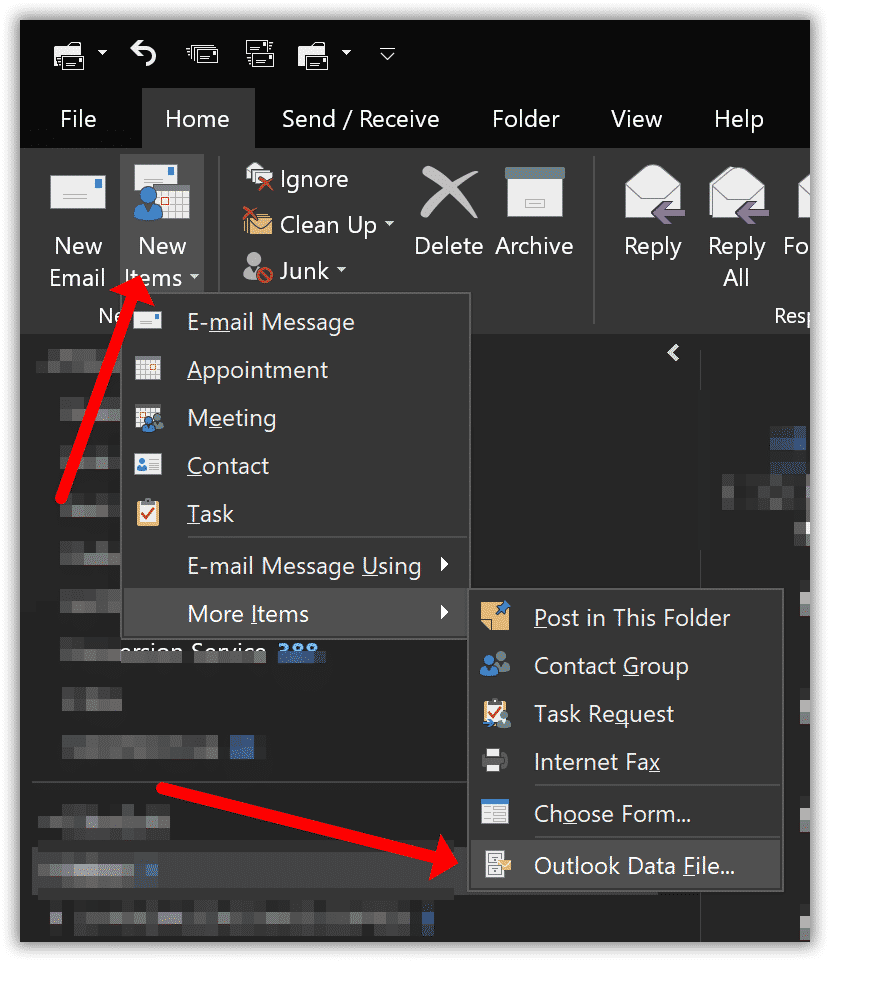Open the View ribbon tab
The width and height of the screenshot is (886, 987).
pos(636,119)
